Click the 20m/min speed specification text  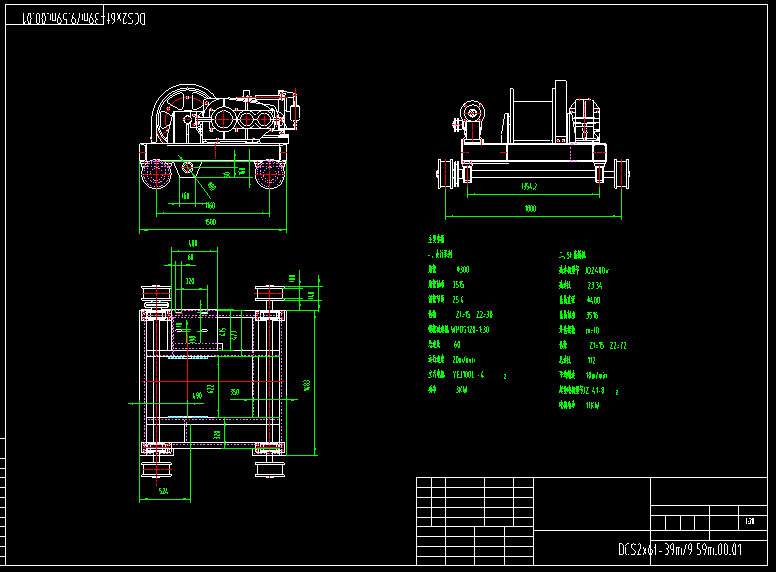[465, 359]
